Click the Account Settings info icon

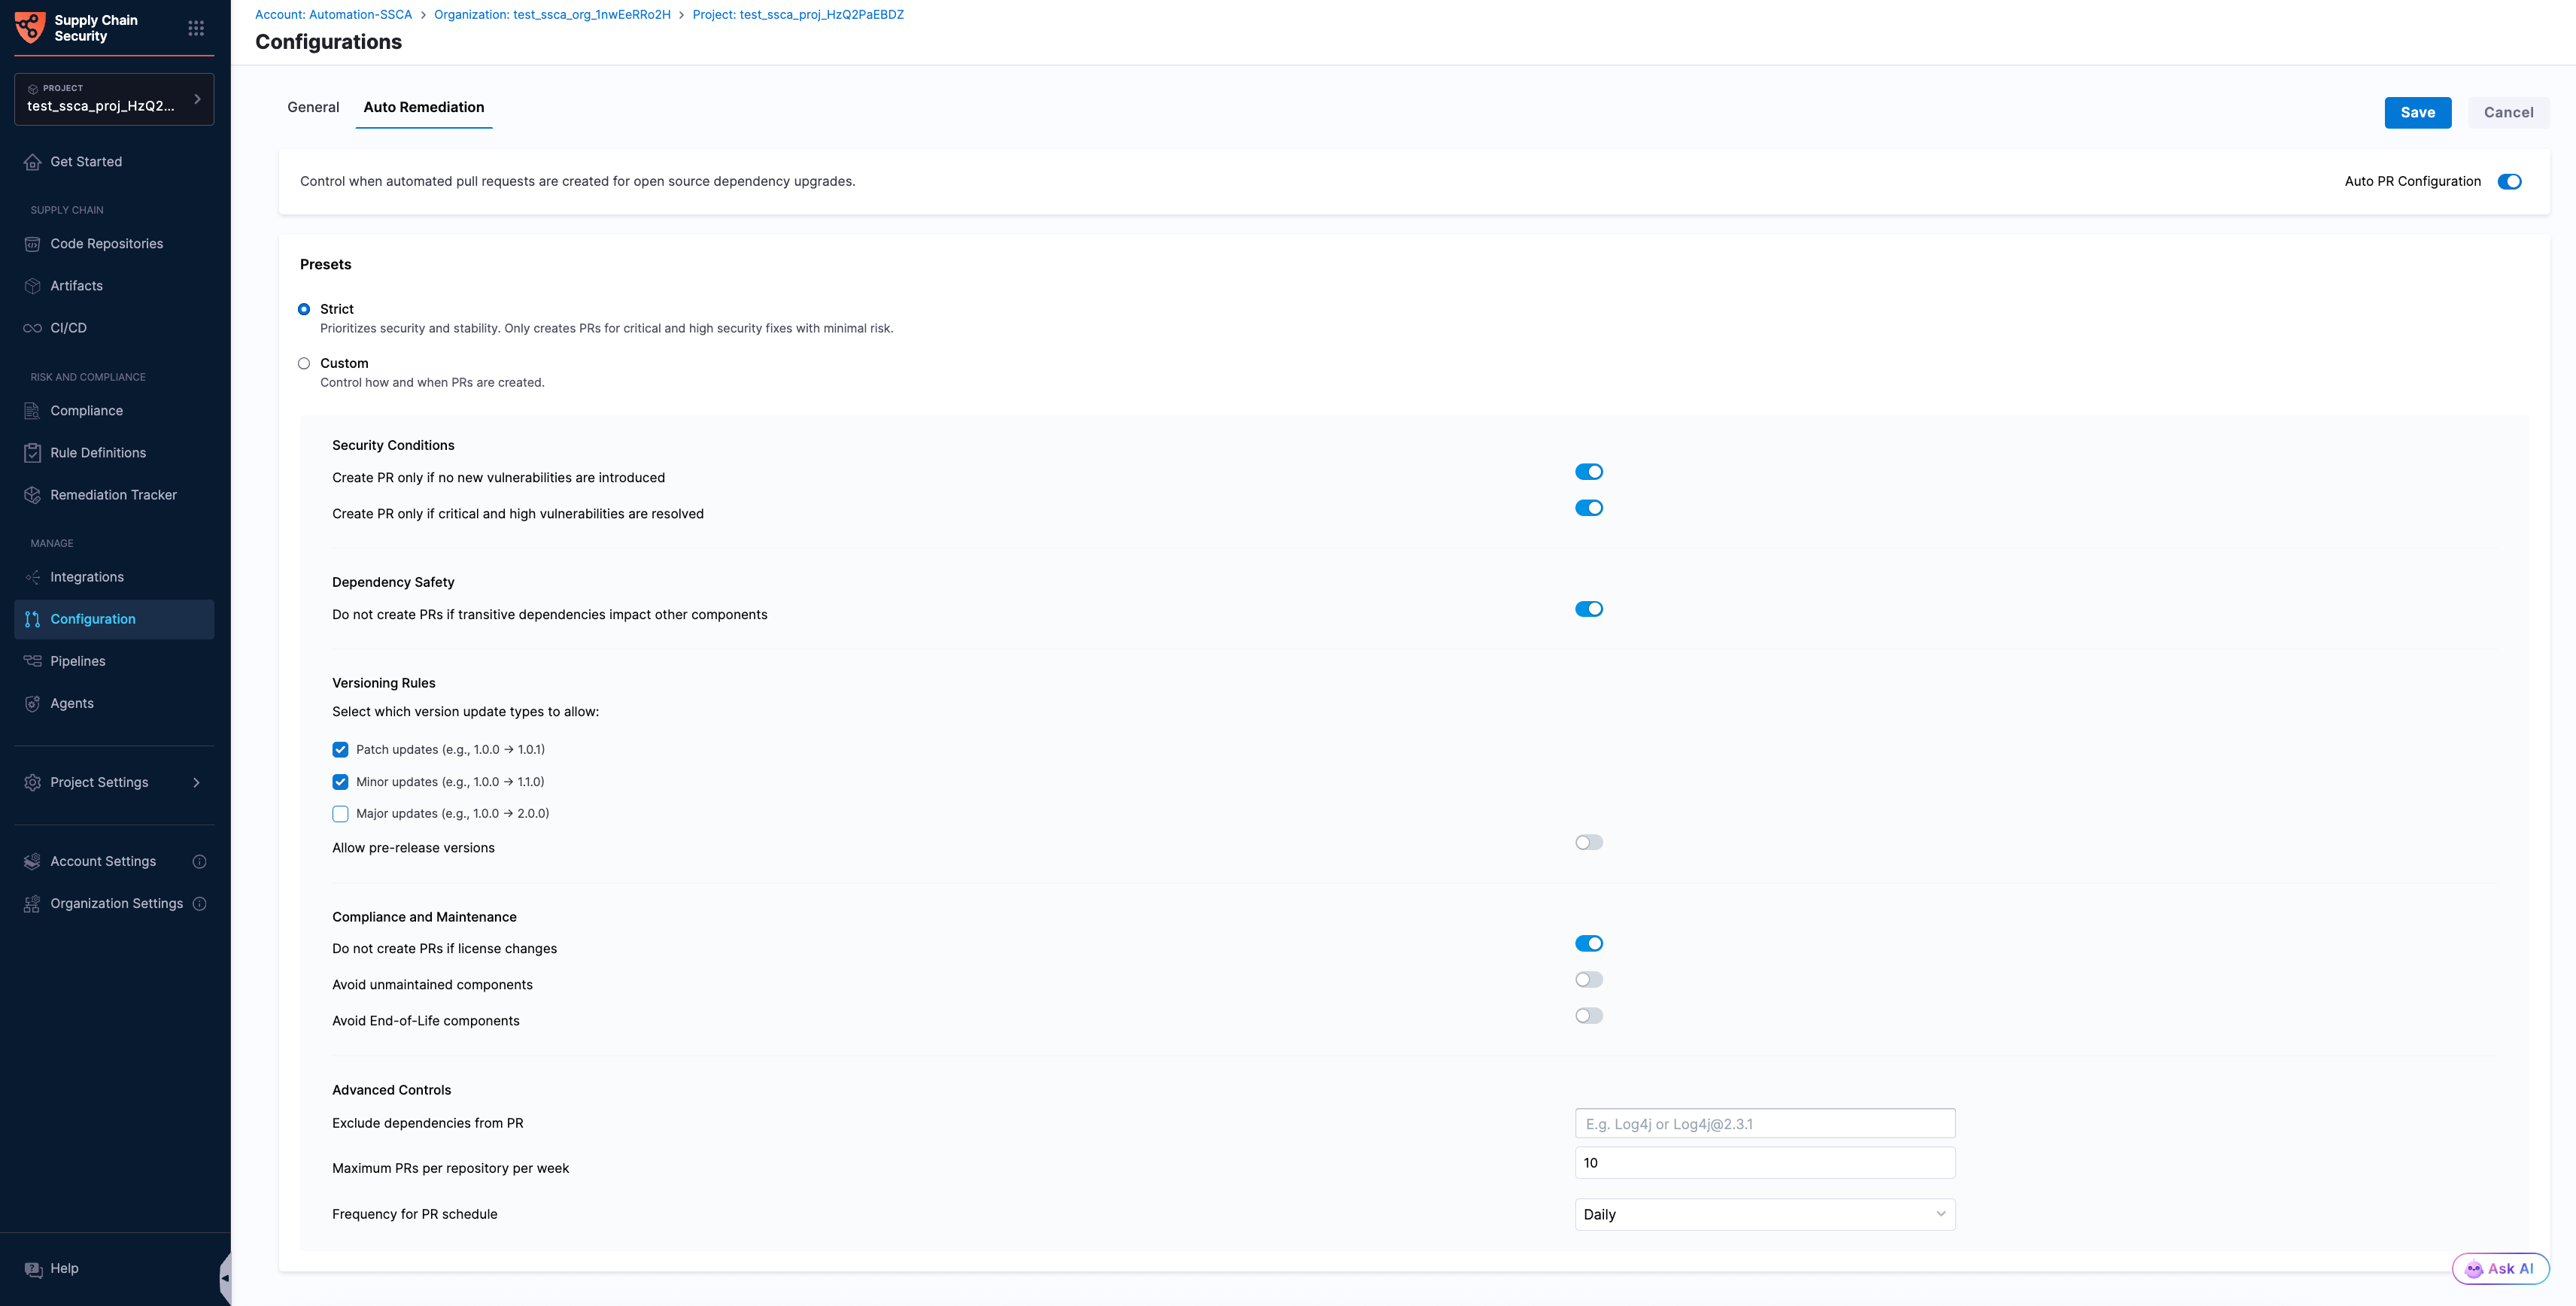point(199,861)
